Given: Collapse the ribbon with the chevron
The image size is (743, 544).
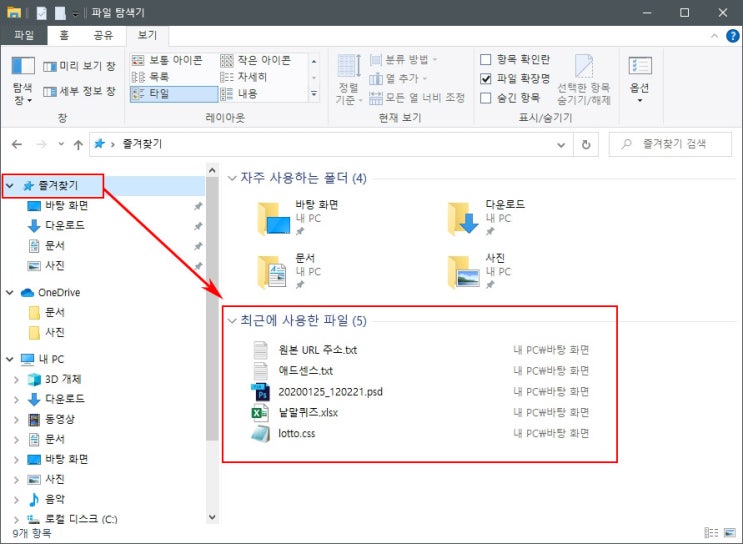Looking at the screenshot, I should tap(714, 36).
